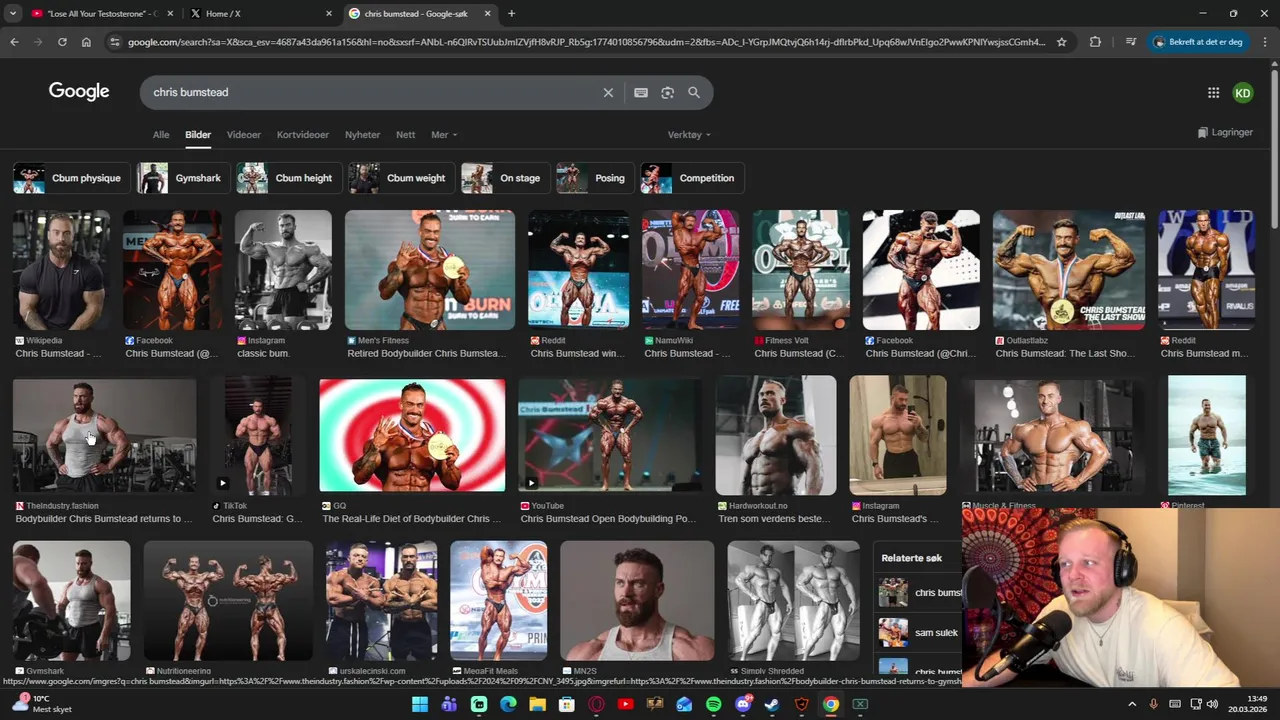Open the Wikipedia Chris Bumstead image
Image resolution: width=1280 pixels, height=720 pixels.
pyautogui.click(x=62, y=270)
